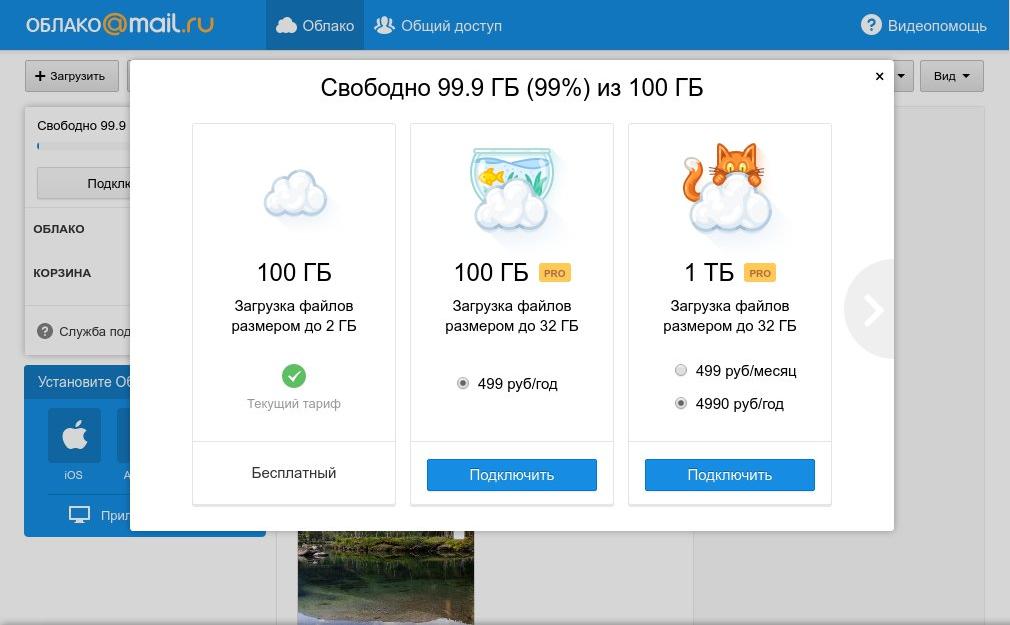Viewport: 1010px width, 625px height.
Task: Click the orange cat cloud illustration
Action: (x=728, y=187)
